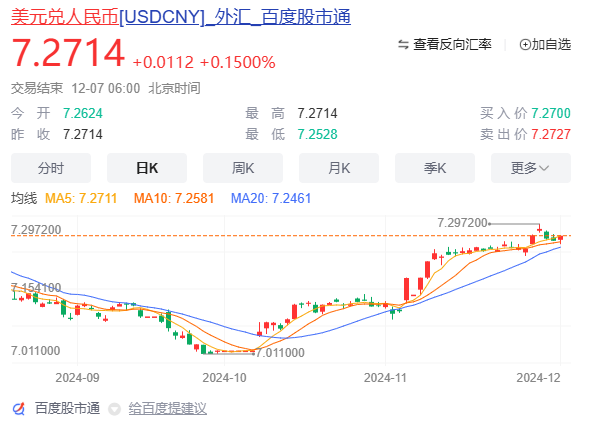
Task: Open the 月K chart tab
Action: pyautogui.click(x=339, y=168)
